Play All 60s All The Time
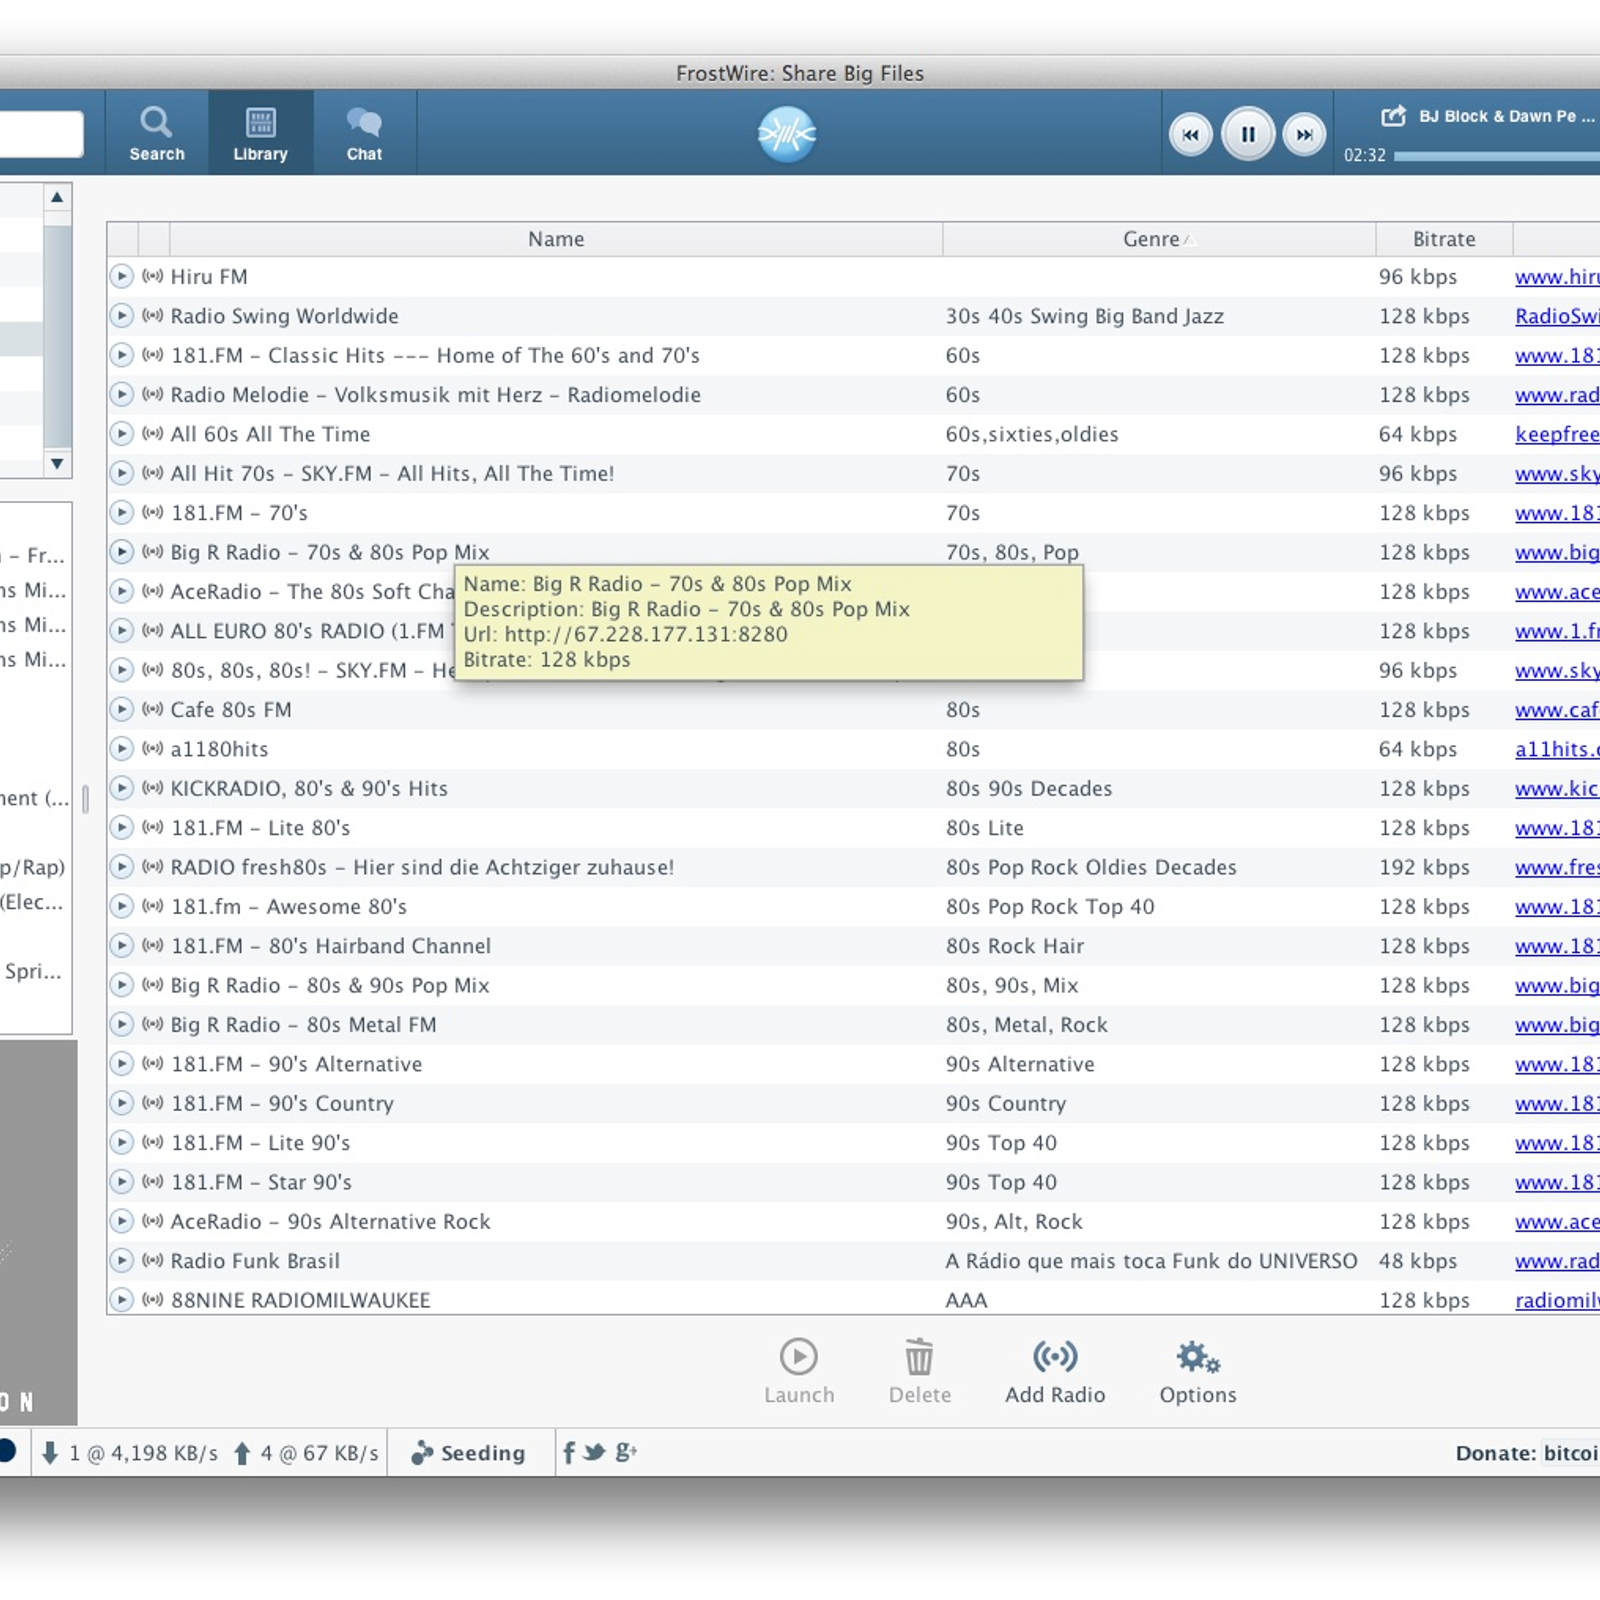The width and height of the screenshot is (1600, 1600). click(x=121, y=434)
